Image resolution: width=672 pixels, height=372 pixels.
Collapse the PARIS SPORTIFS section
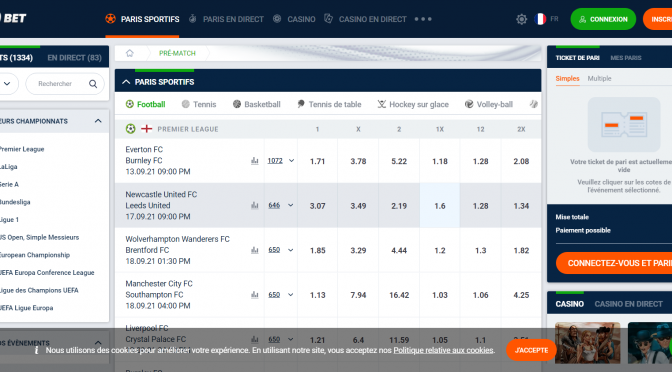126,82
